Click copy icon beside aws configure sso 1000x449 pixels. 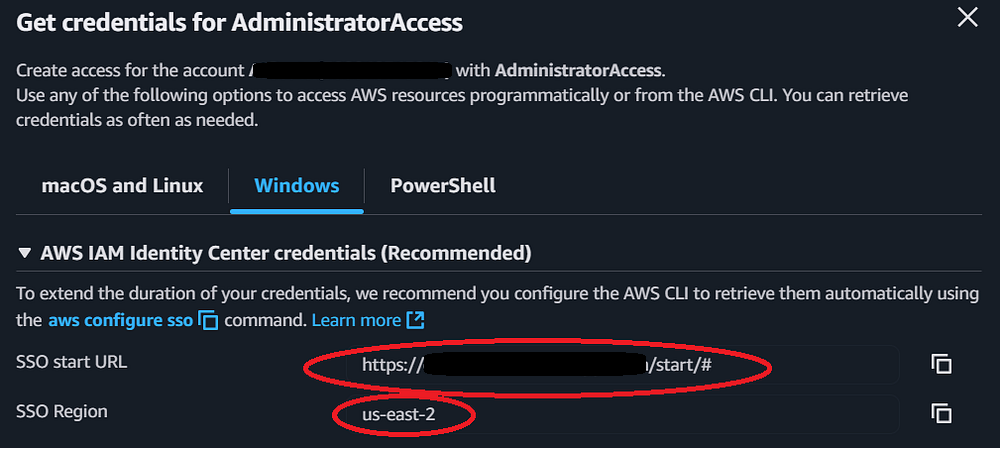(208, 321)
